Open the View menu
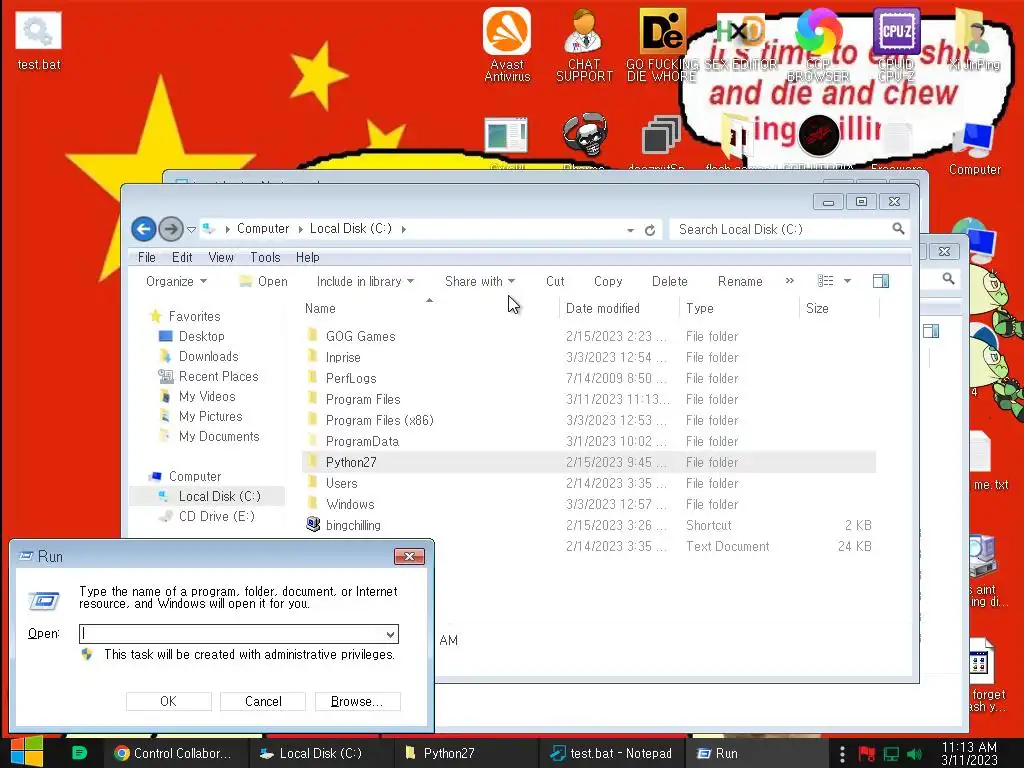 pos(221,257)
